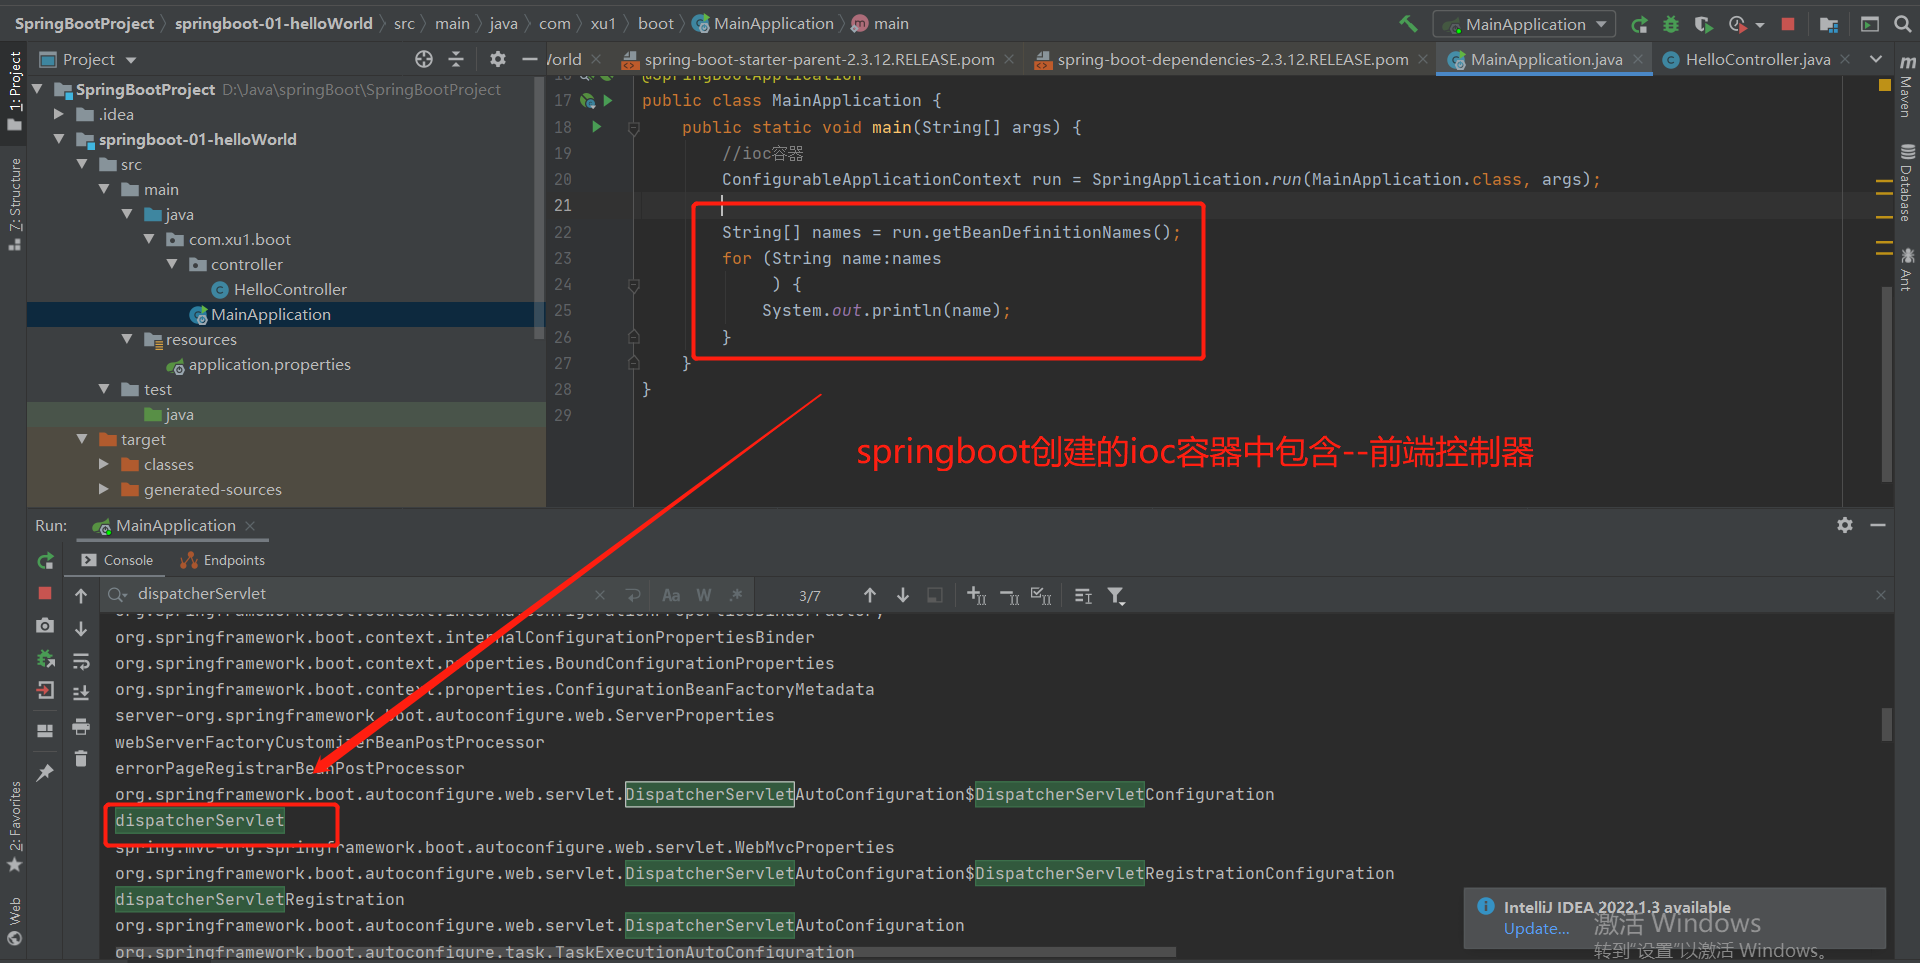The height and width of the screenshot is (963, 1920).
Task: Open Project panel settings gear
Action: coord(497,60)
